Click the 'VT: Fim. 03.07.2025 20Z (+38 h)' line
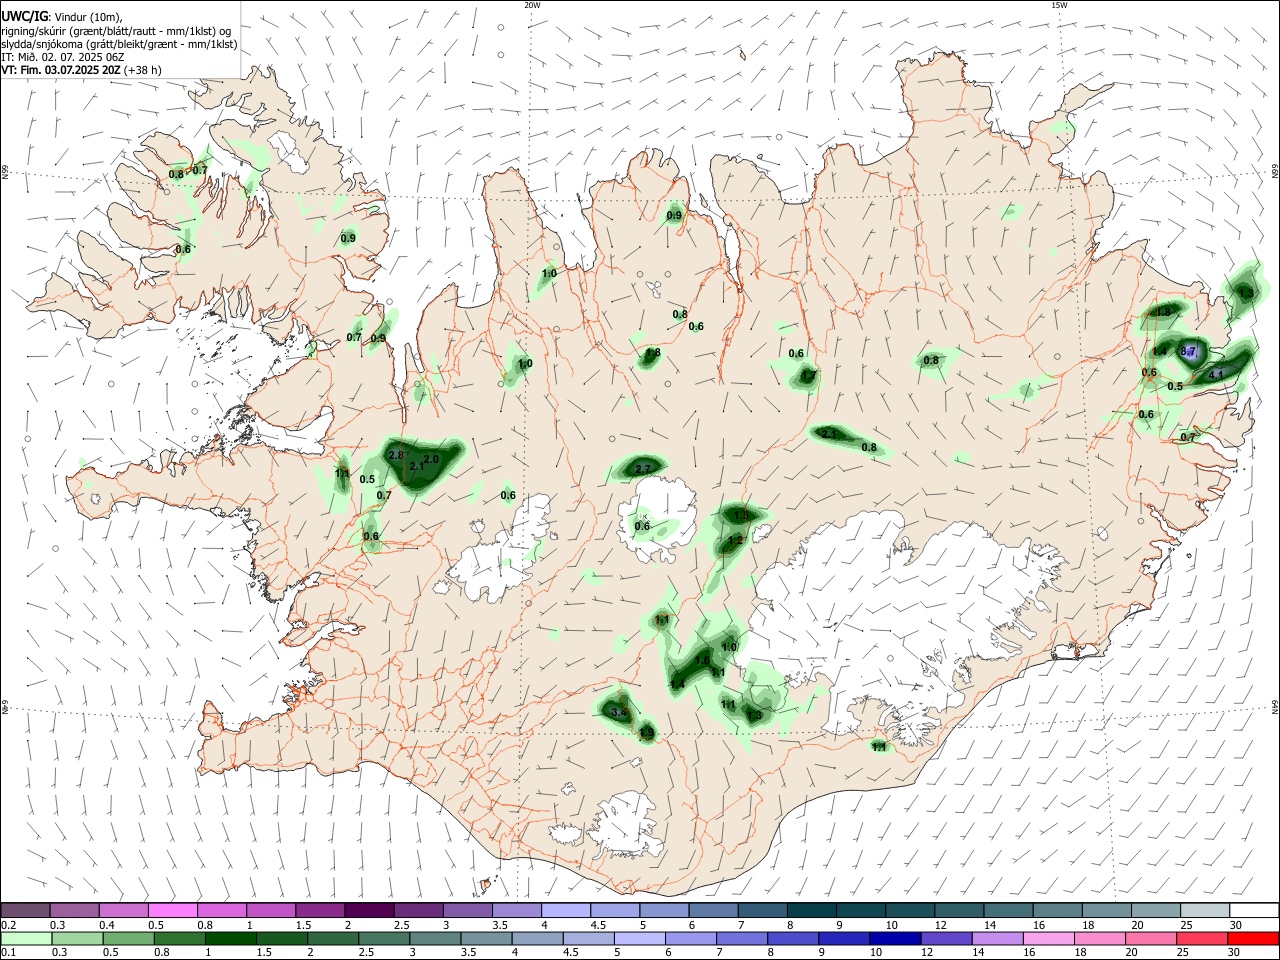 click(81, 71)
